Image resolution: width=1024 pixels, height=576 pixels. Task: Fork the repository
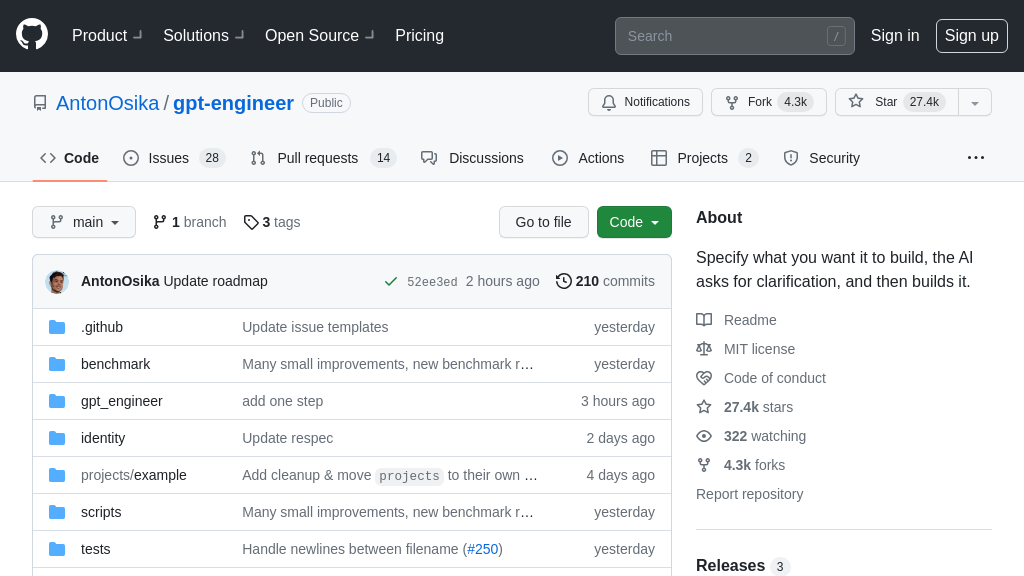768,101
